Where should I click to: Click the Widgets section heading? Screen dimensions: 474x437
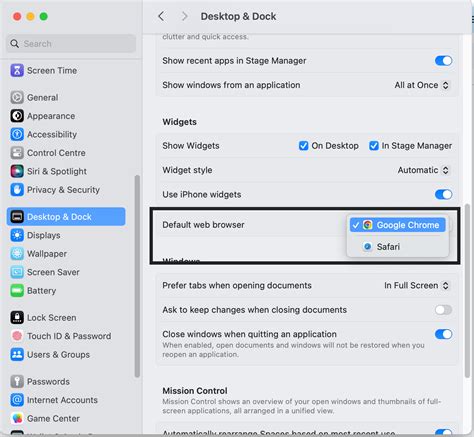click(179, 122)
